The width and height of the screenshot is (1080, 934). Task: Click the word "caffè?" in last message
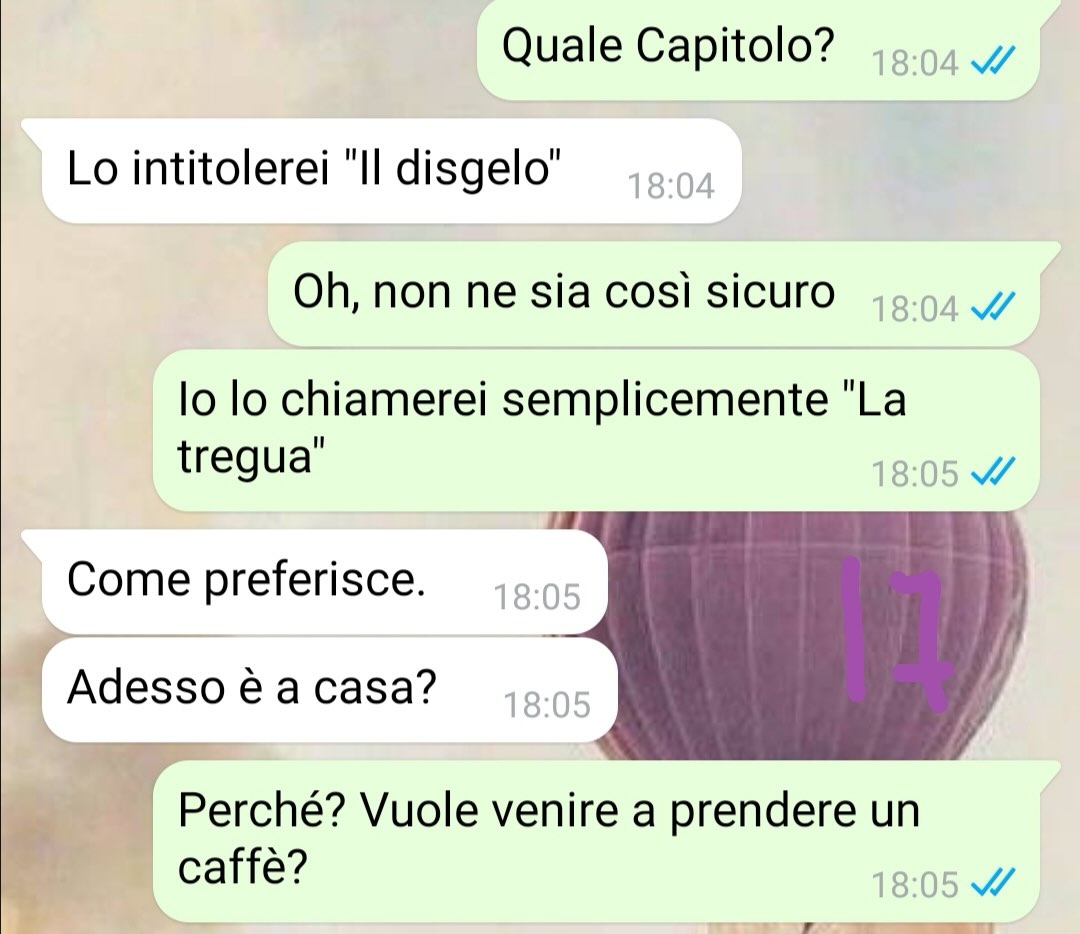pos(242,865)
